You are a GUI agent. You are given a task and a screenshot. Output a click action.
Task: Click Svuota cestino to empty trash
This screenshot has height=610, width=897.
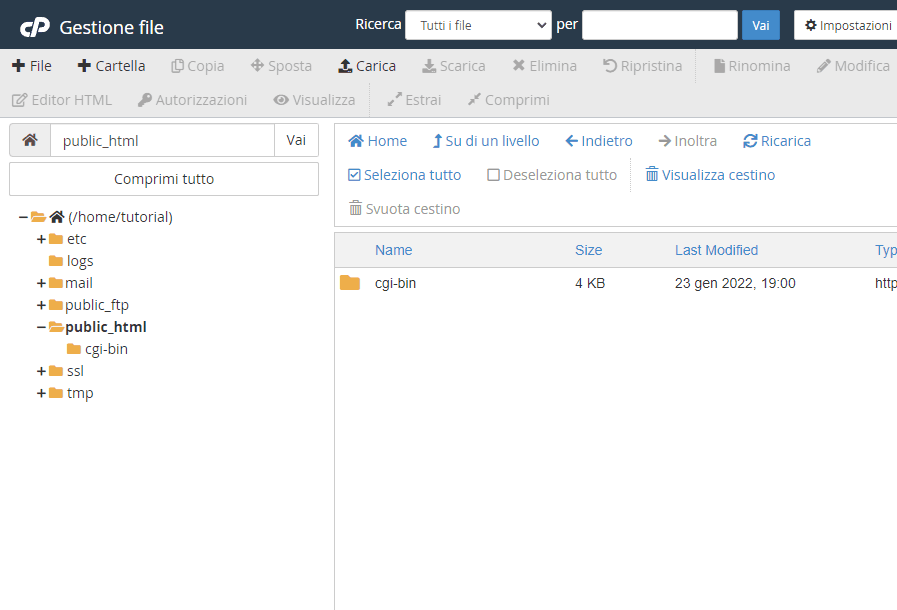(404, 209)
